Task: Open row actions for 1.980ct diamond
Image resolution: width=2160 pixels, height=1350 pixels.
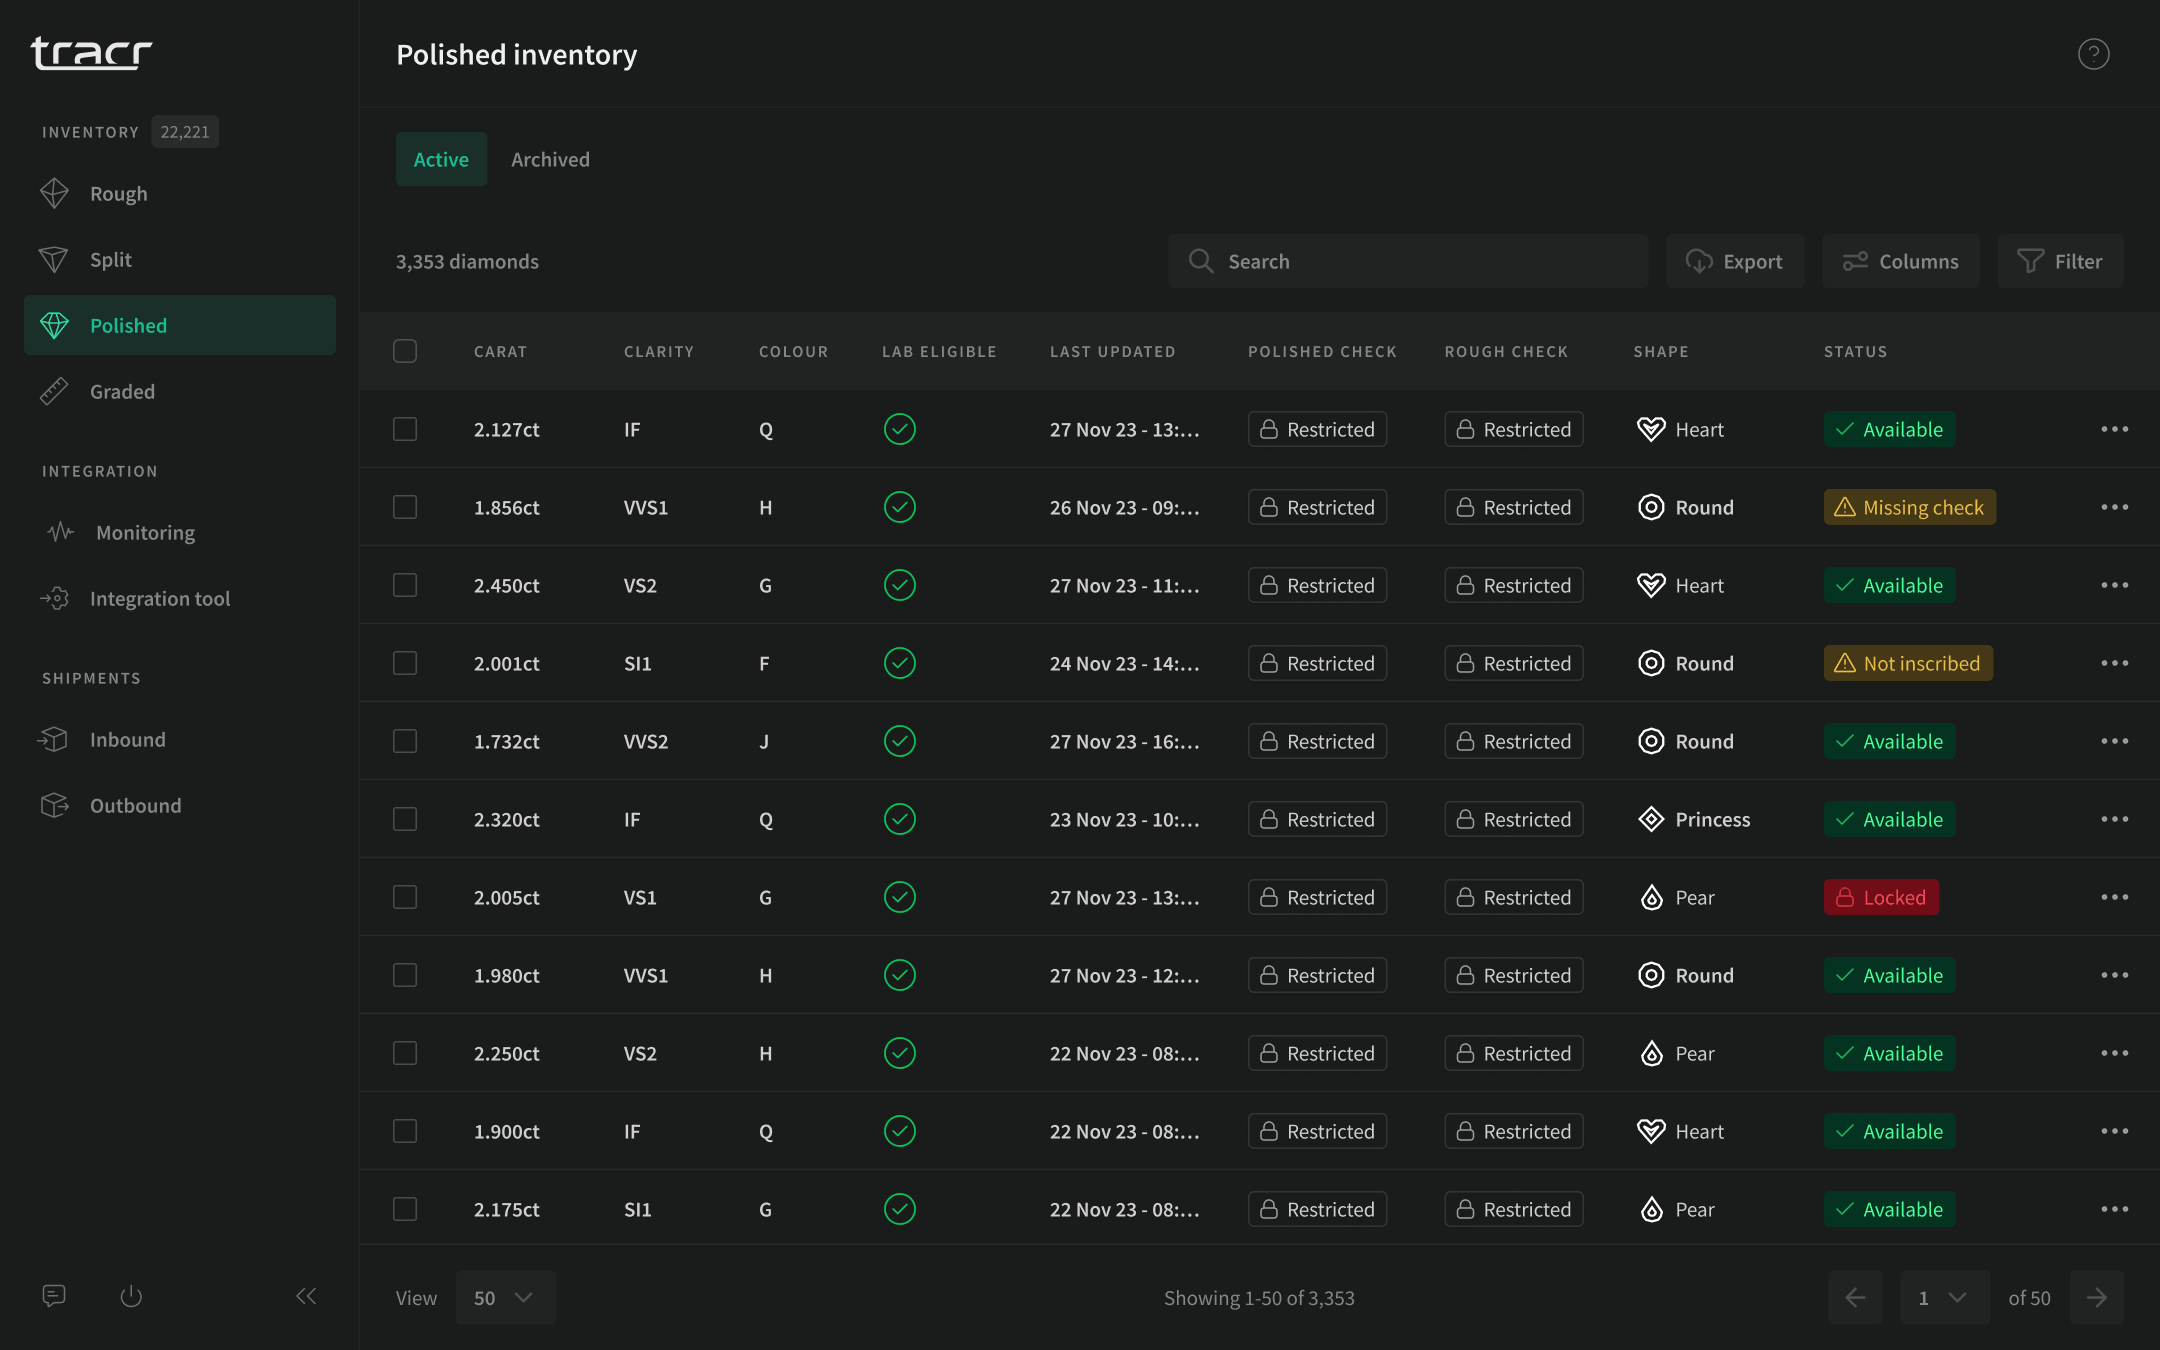Action: coord(2114,975)
